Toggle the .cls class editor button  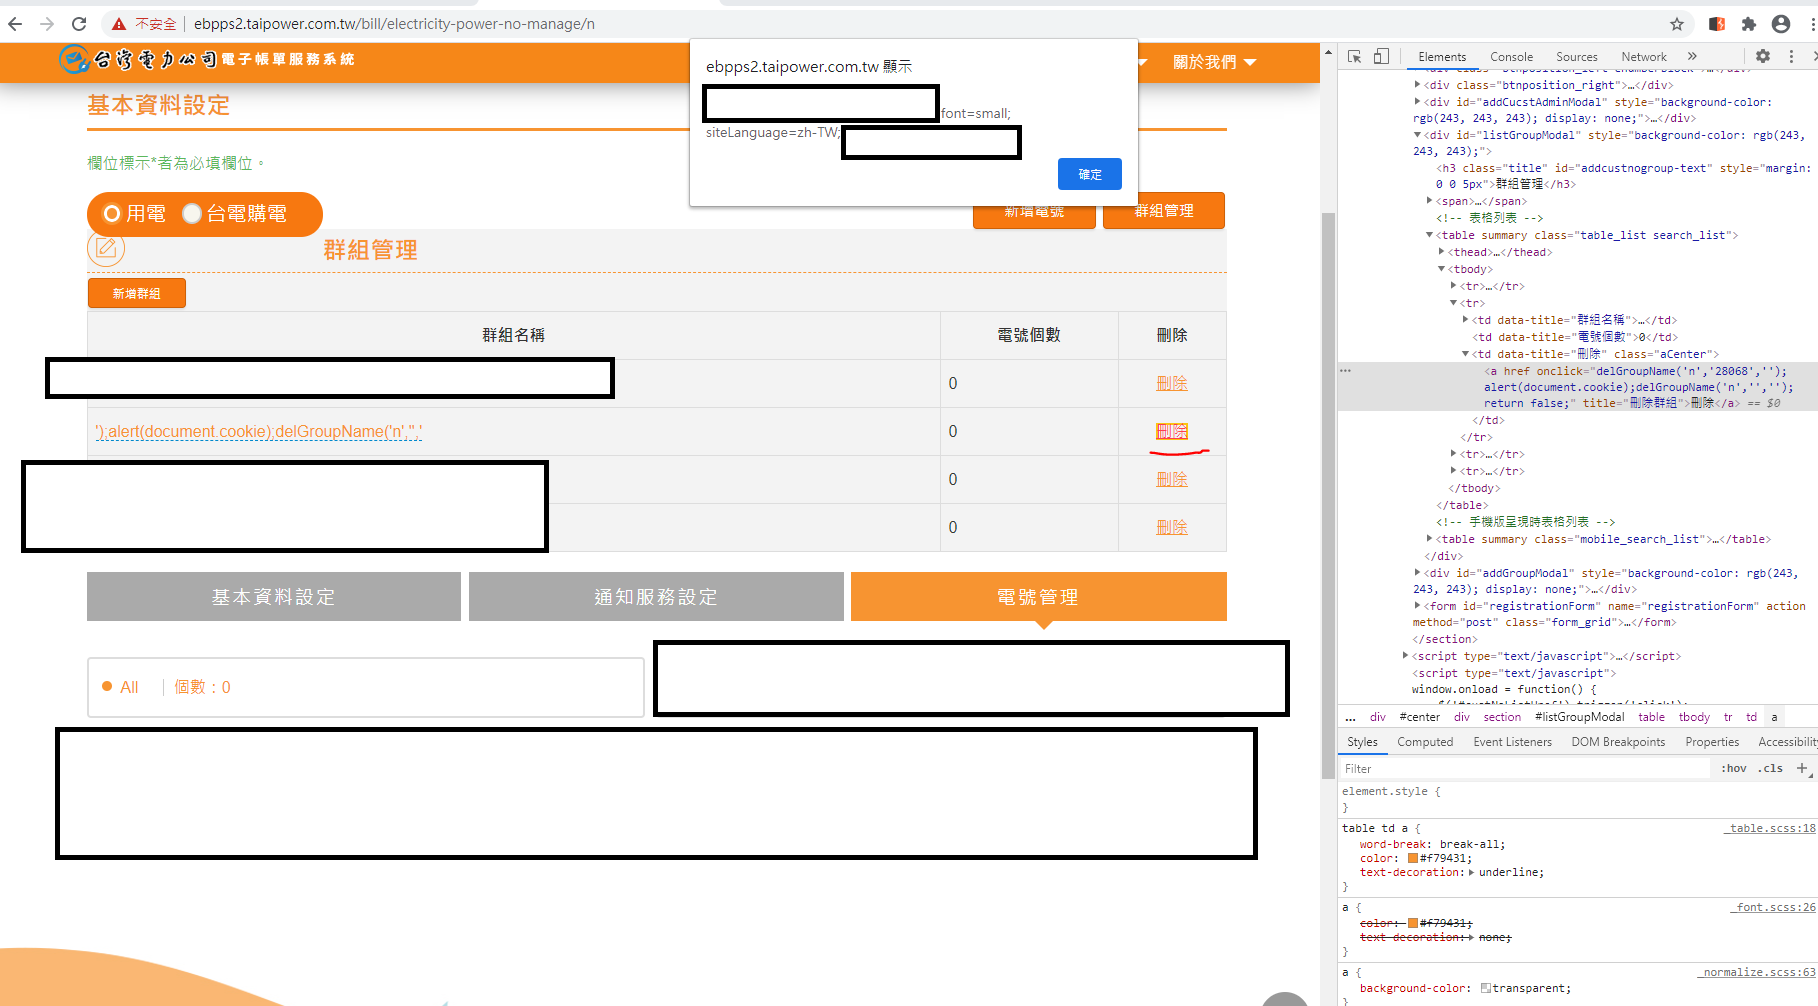tap(1771, 768)
